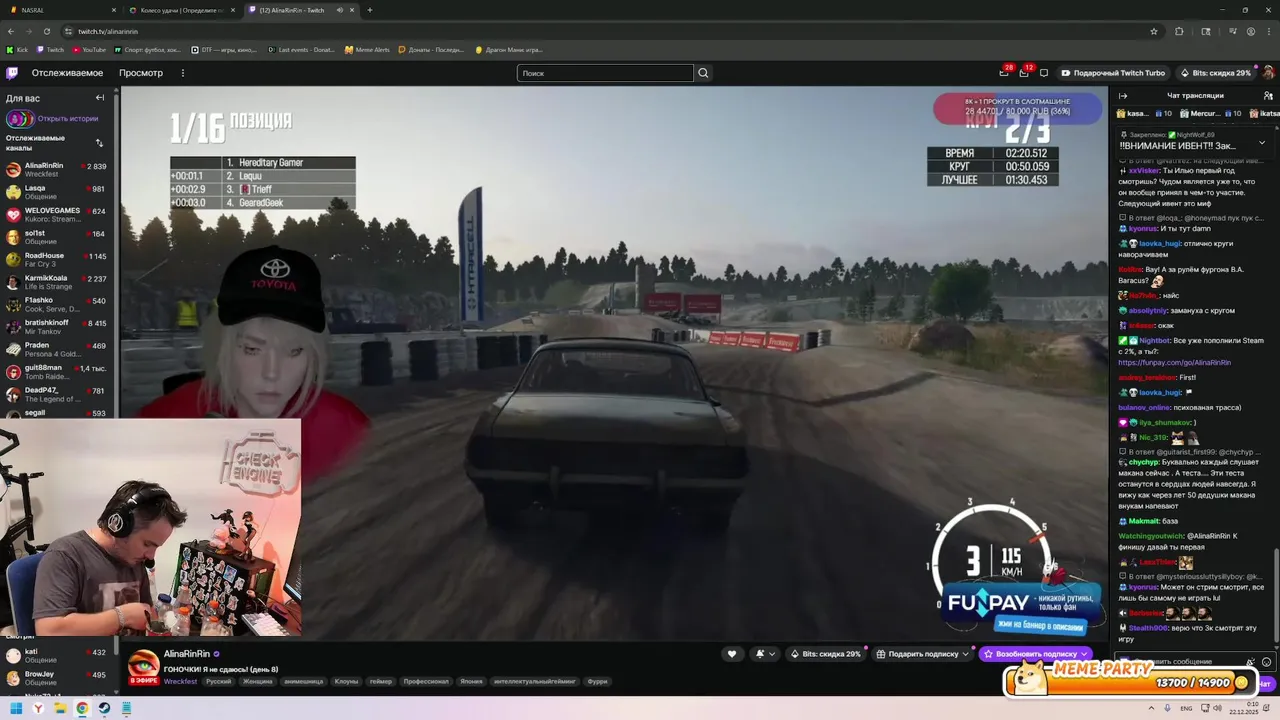Click Подарочный Twitch Turbo button
The width and height of the screenshot is (1280, 720).
click(x=1113, y=73)
